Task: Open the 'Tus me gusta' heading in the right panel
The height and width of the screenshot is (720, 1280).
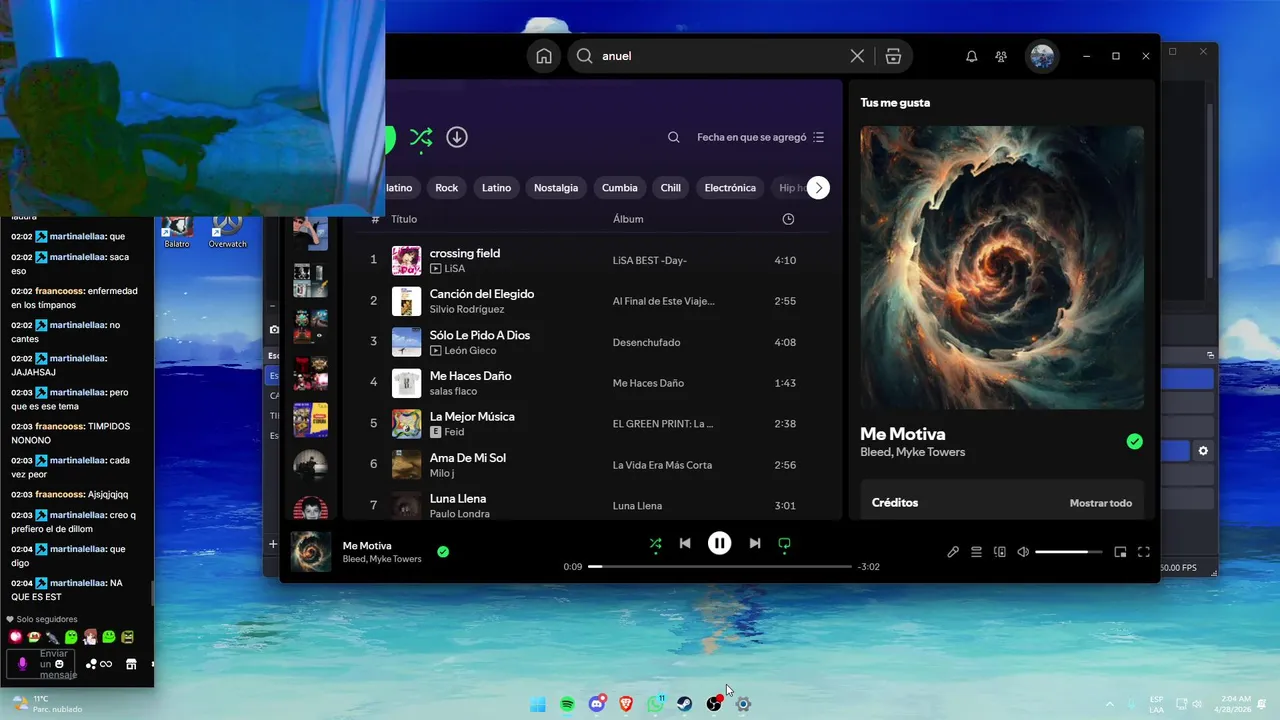Action: (x=895, y=102)
